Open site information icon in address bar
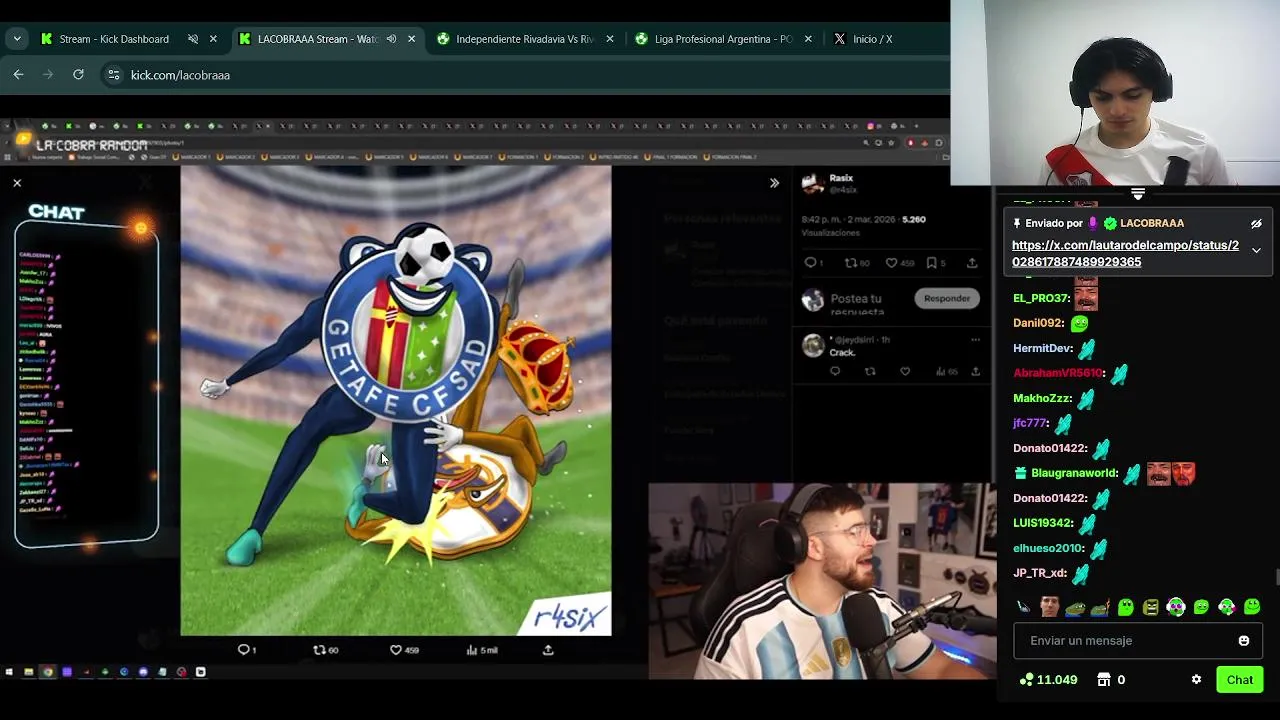This screenshot has width=1280, height=720. pyautogui.click(x=113, y=75)
